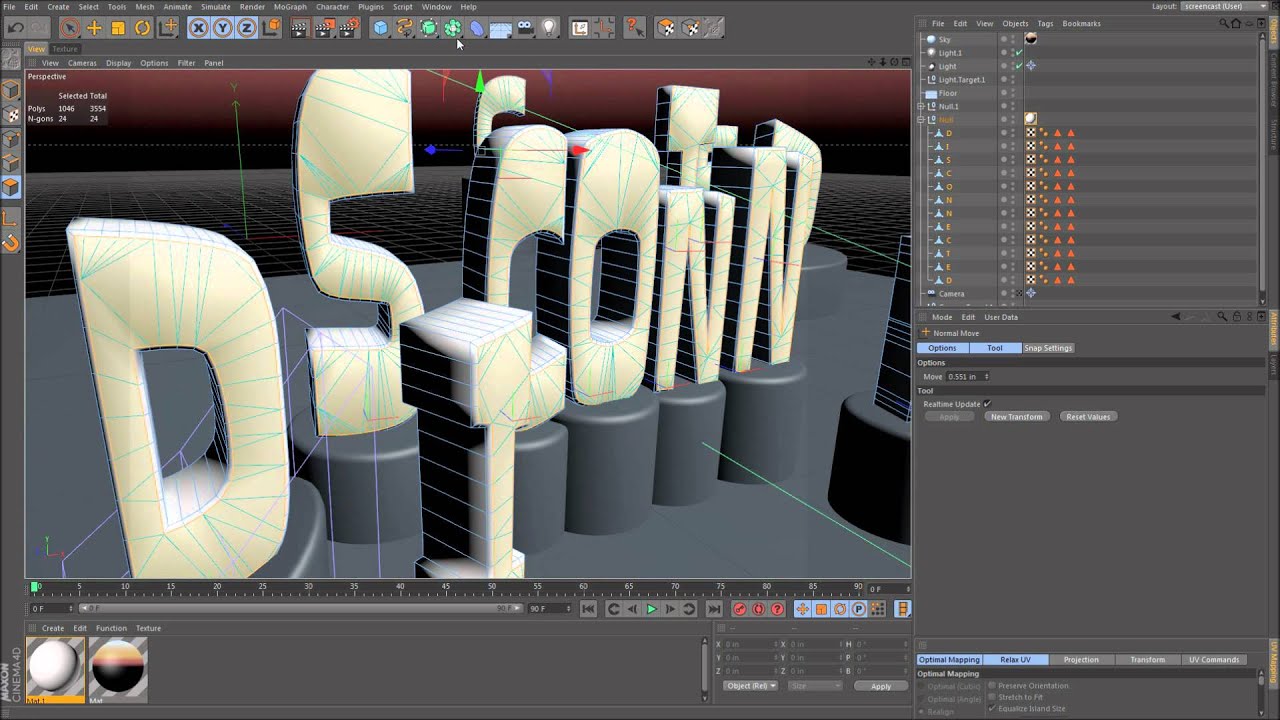Go to end of animation
Screen dimensions: 1280x720
pyautogui.click(x=713, y=609)
